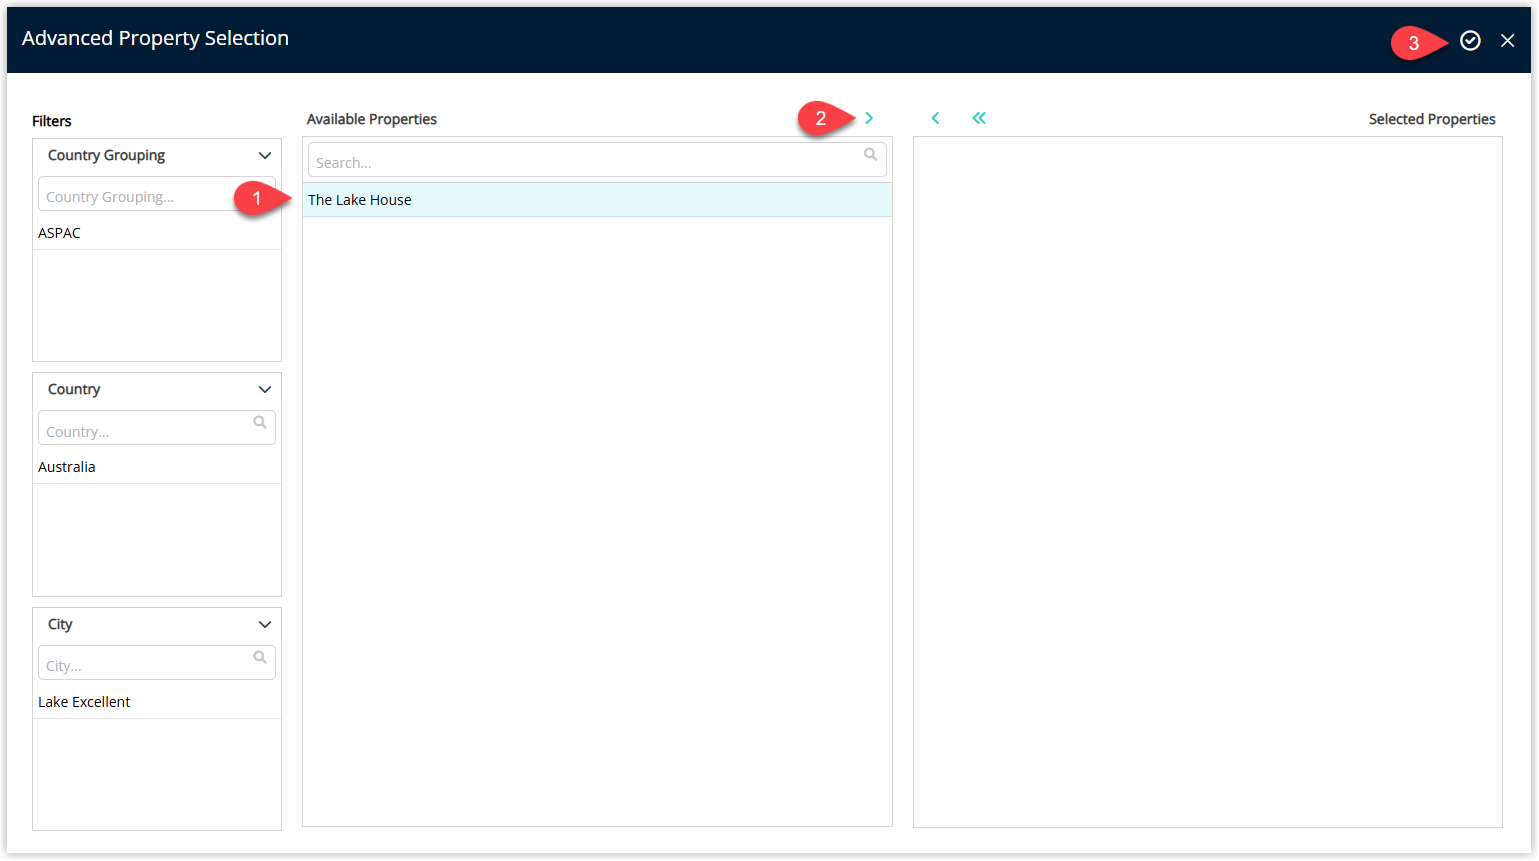Close the Advanced Property Selection dialog
This screenshot has width=1539, height=861.
1507,40
